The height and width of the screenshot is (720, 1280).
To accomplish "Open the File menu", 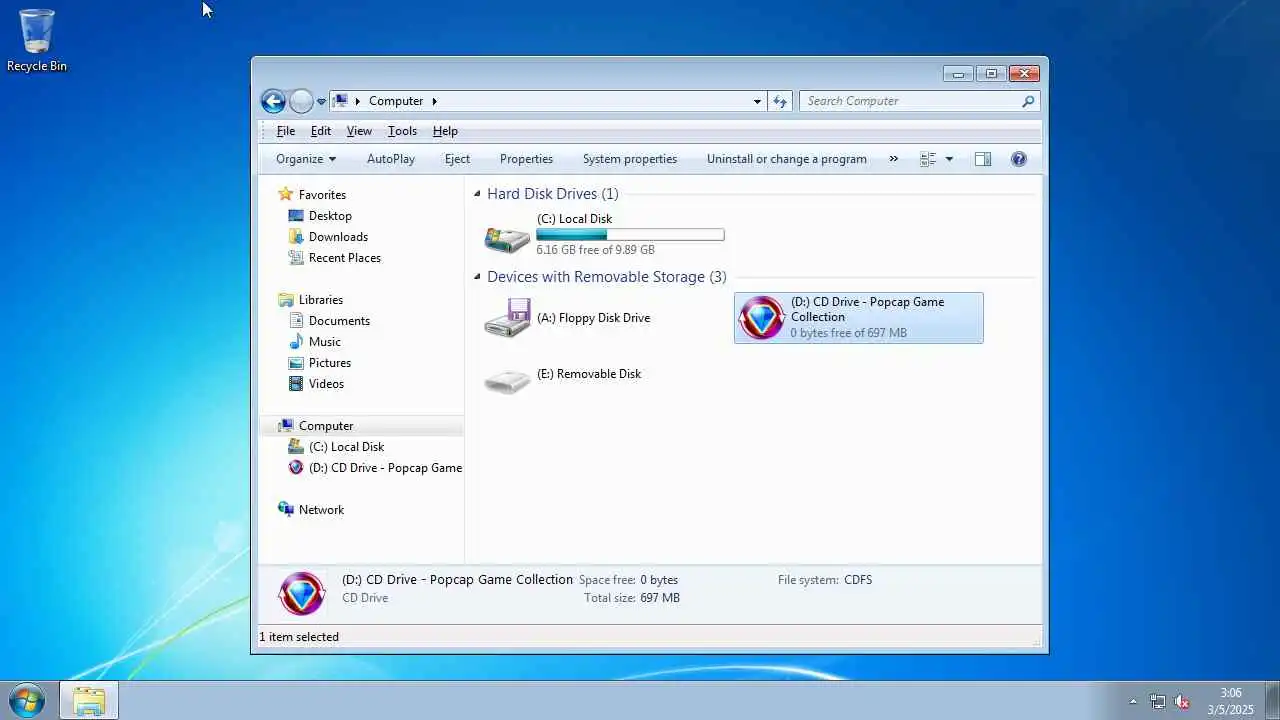I will tap(285, 131).
